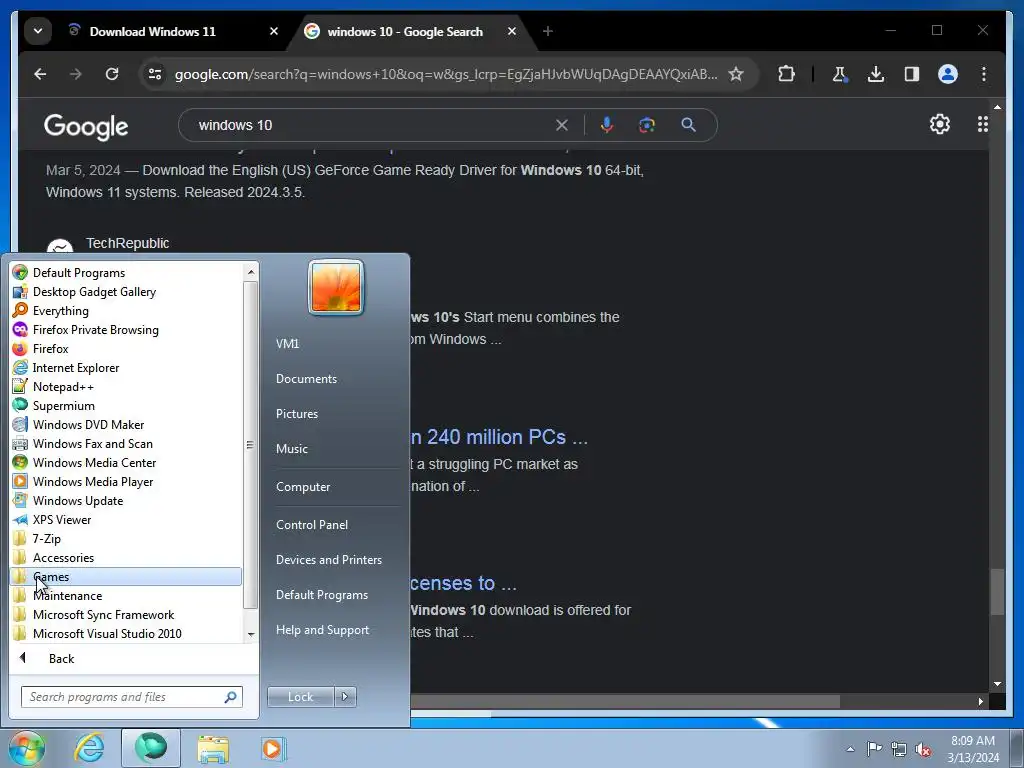Image resolution: width=1024 pixels, height=768 pixels.
Task: Show hidden tray icons arrow
Action: point(850,749)
